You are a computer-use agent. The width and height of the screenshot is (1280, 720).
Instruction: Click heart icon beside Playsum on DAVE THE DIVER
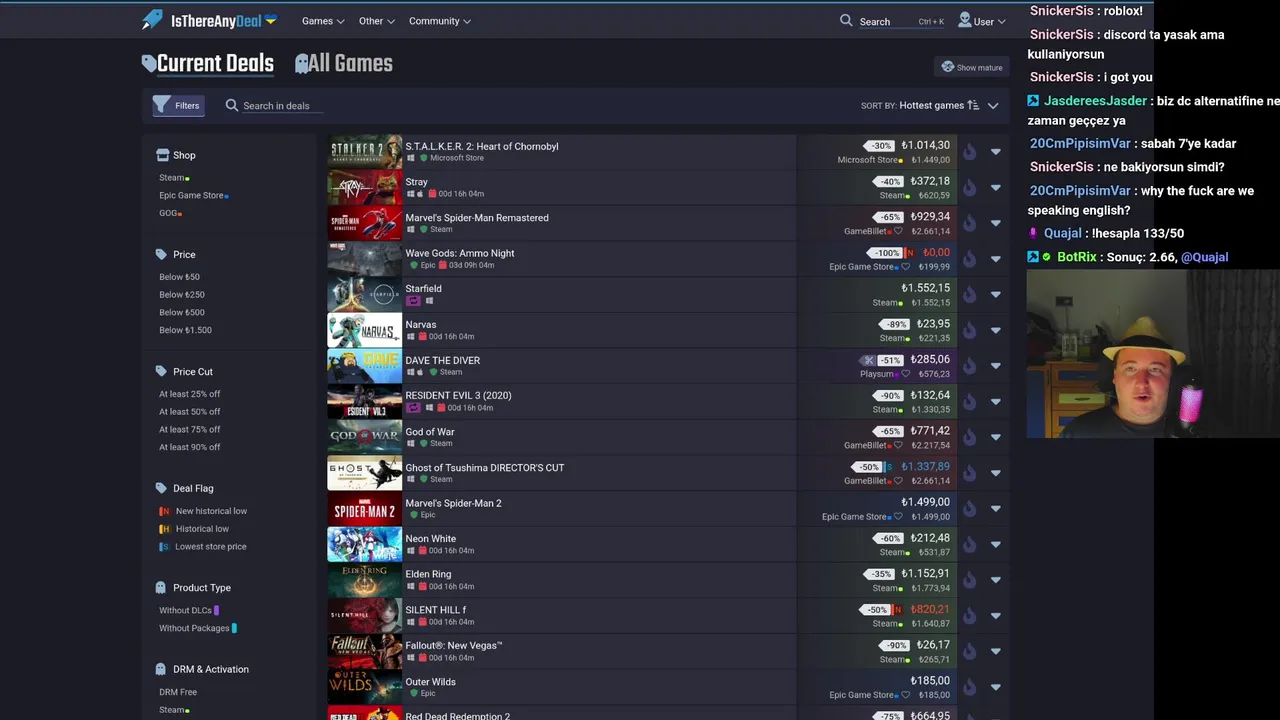pos(905,374)
